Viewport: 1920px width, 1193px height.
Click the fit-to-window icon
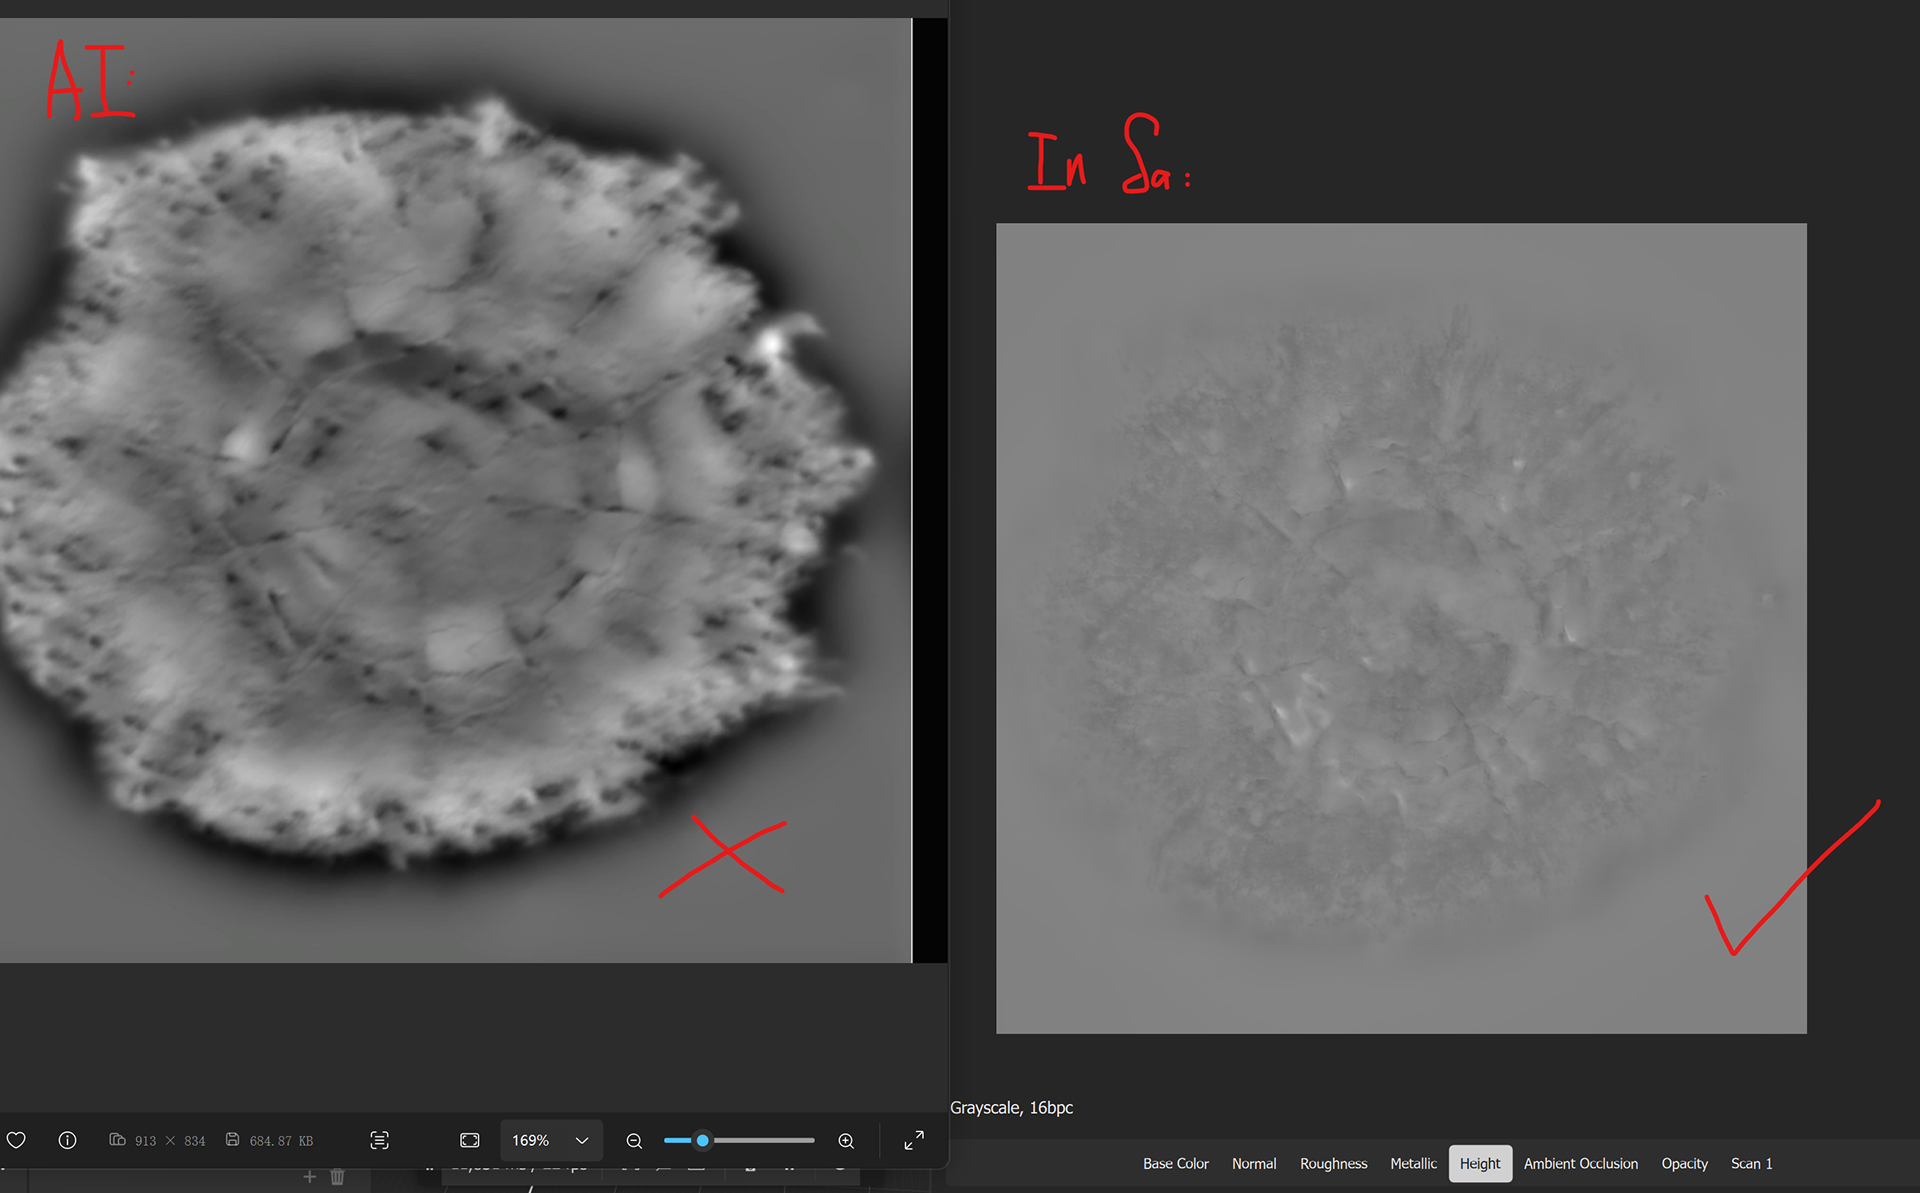click(x=469, y=1140)
